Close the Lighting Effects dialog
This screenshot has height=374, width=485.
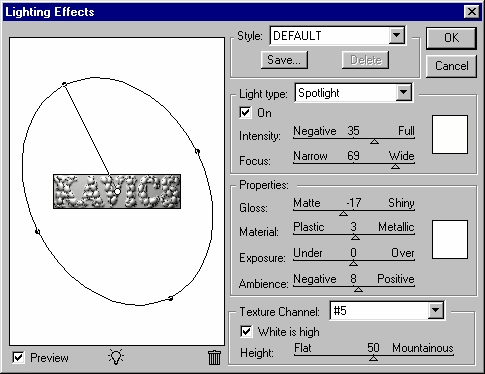(x=472, y=12)
